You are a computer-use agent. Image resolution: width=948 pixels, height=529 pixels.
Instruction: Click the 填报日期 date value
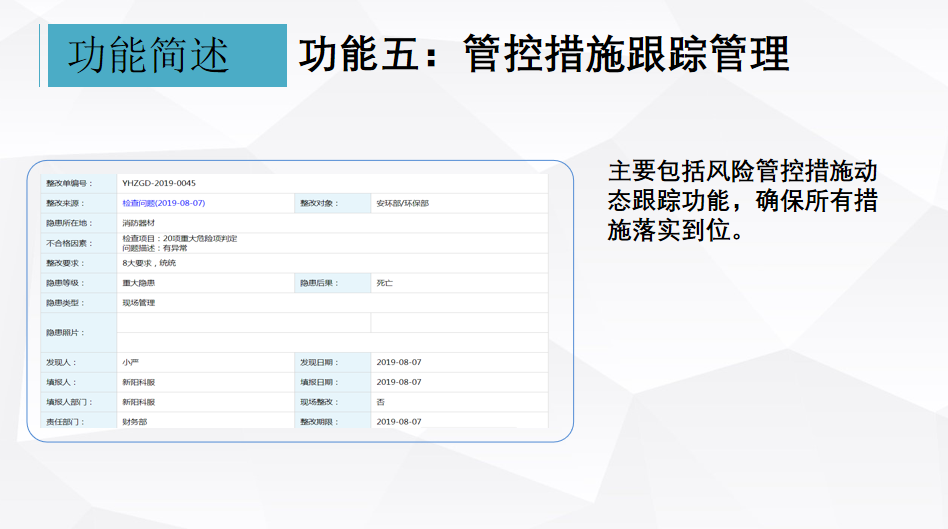click(399, 382)
